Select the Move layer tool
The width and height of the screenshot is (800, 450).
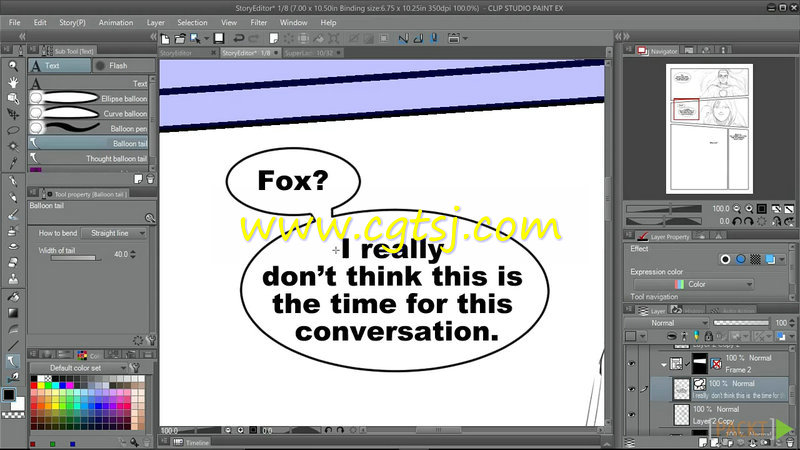[x=13, y=114]
